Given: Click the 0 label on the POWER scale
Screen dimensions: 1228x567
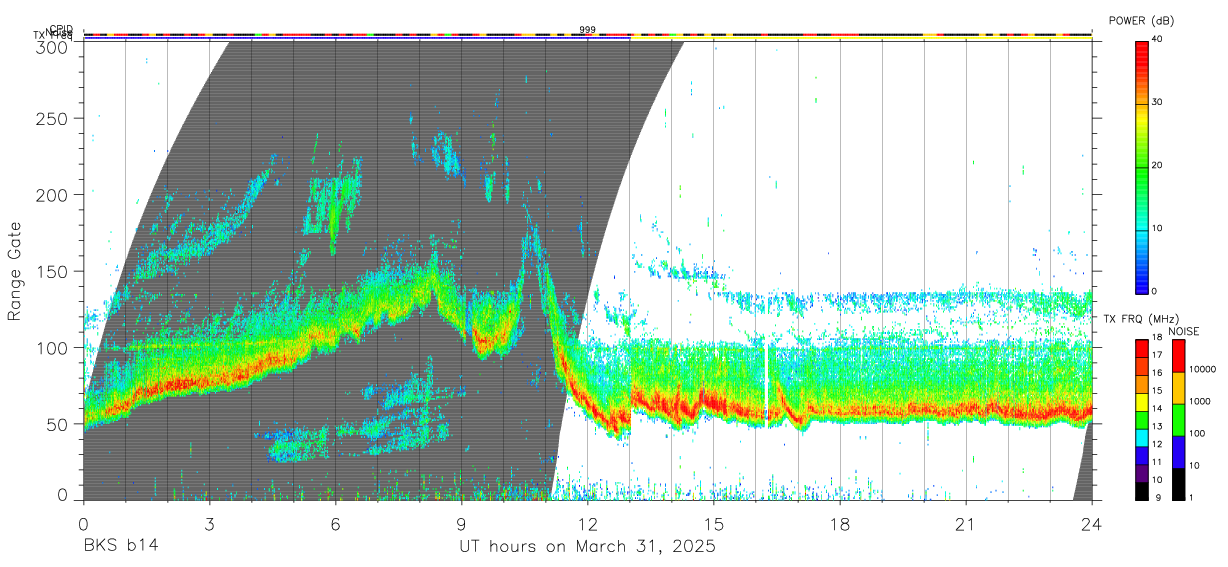Looking at the screenshot, I should [1155, 291].
